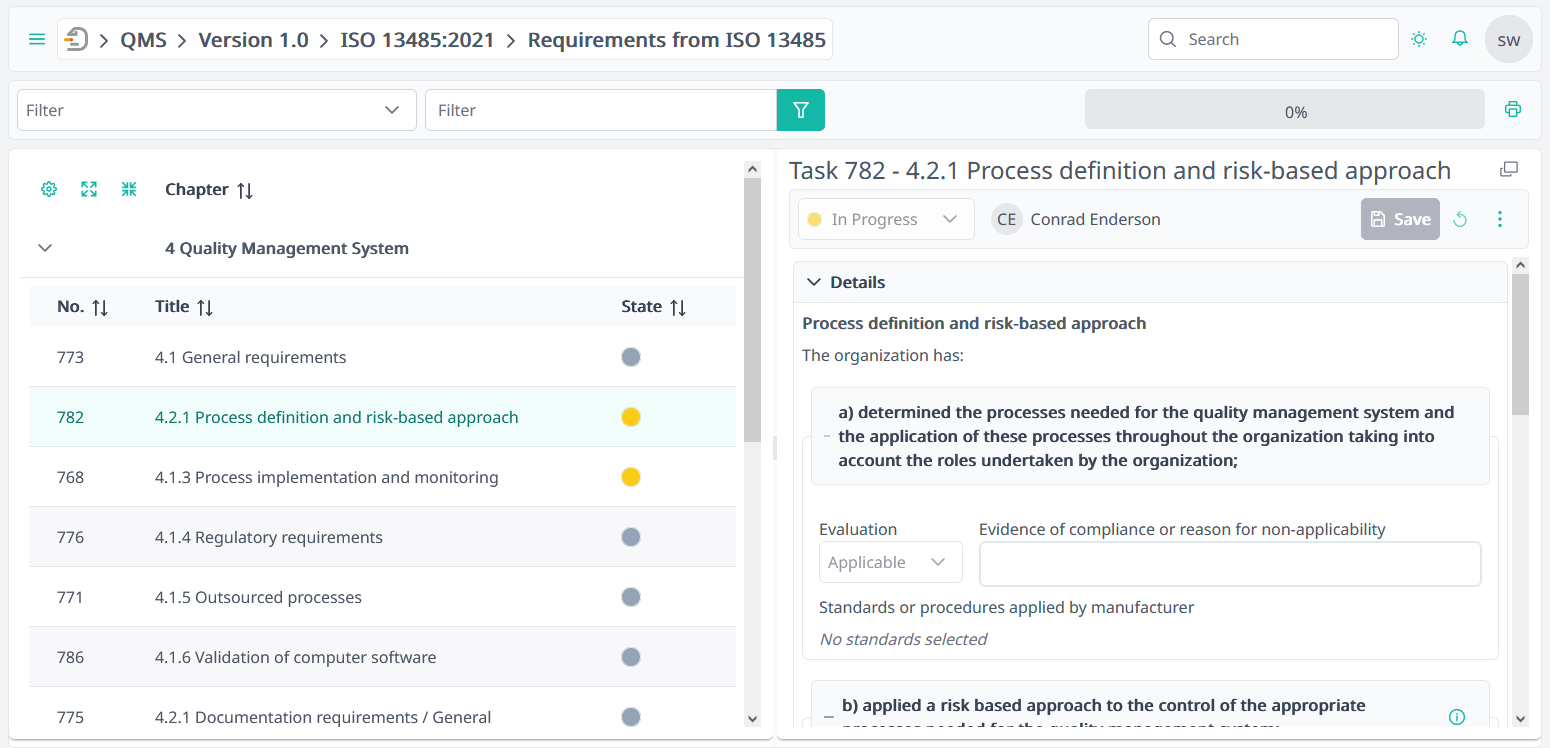Open table column settings gear

pos(48,189)
